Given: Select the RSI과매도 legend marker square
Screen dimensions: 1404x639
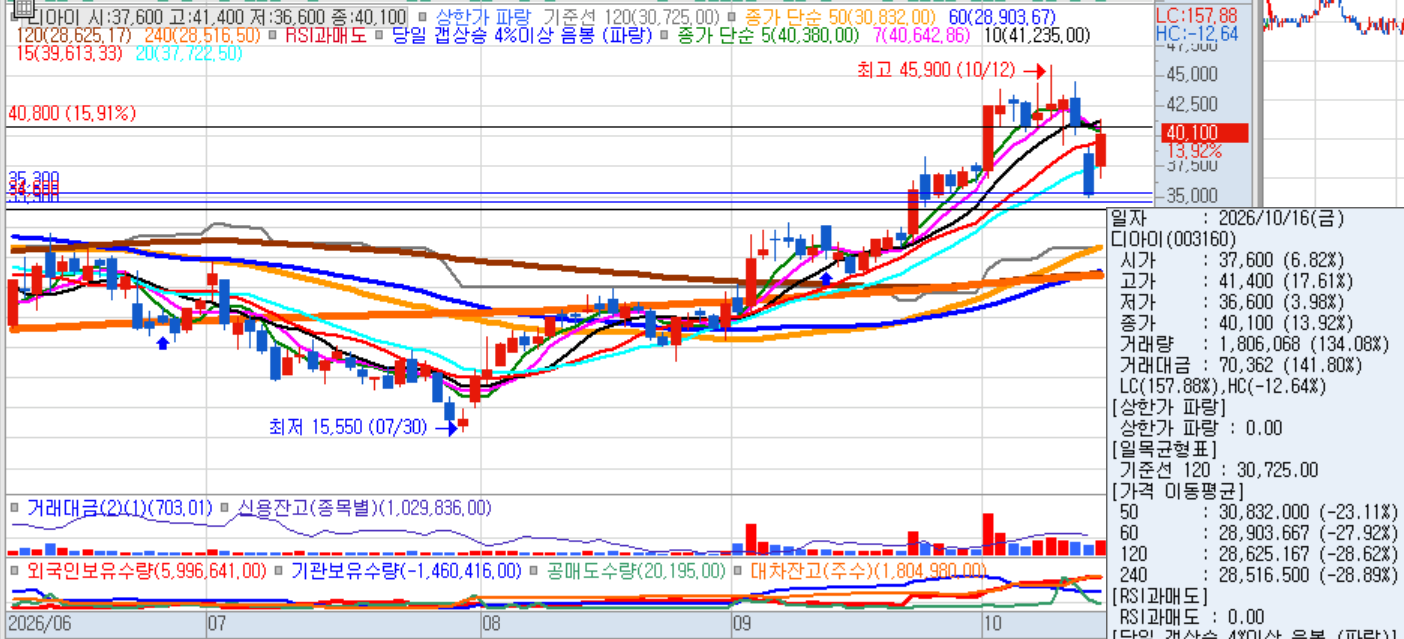Looking at the screenshot, I should click(270, 35).
